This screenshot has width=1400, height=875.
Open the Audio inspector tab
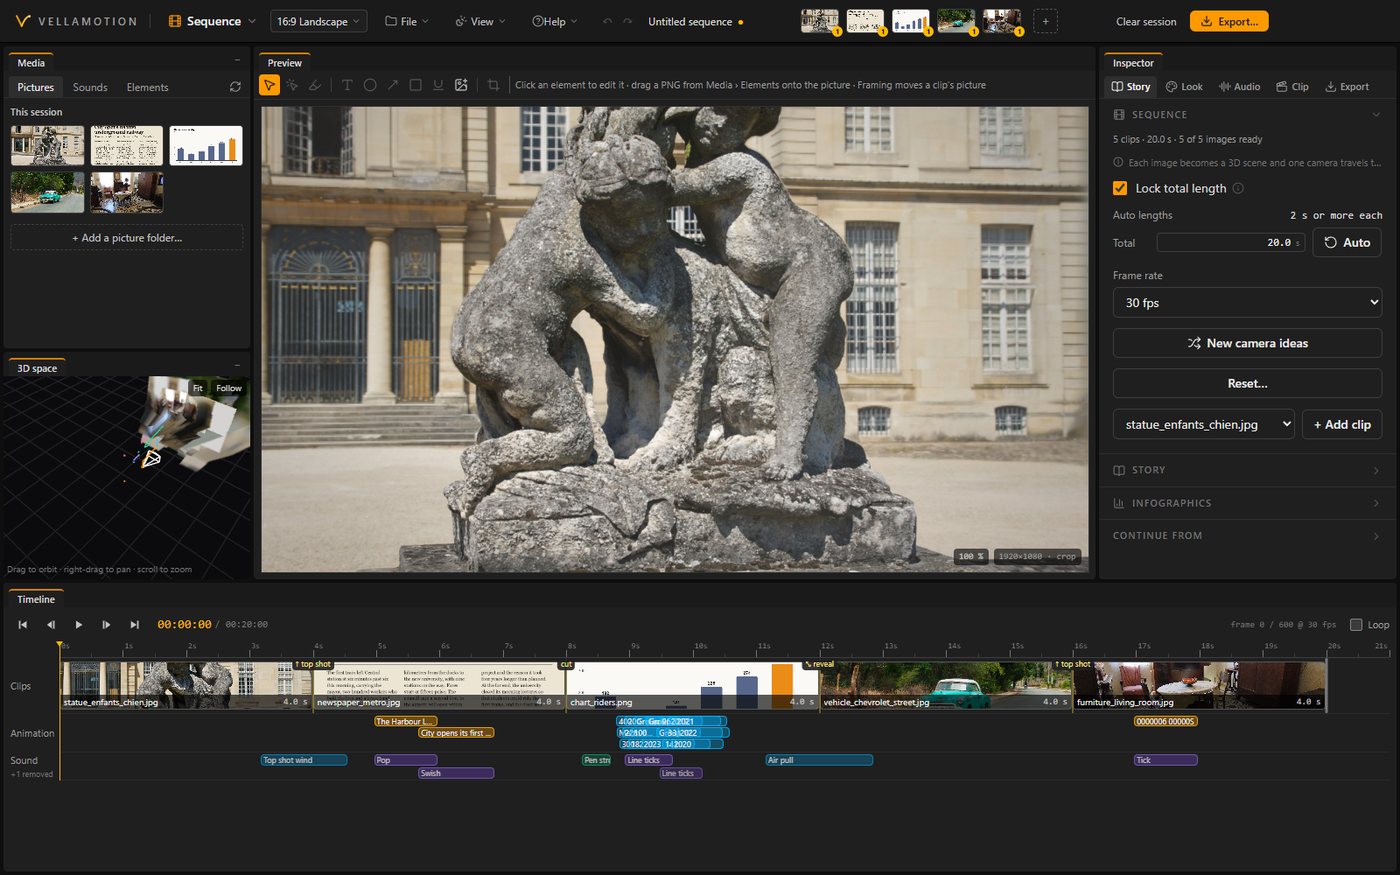coord(1239,87)
